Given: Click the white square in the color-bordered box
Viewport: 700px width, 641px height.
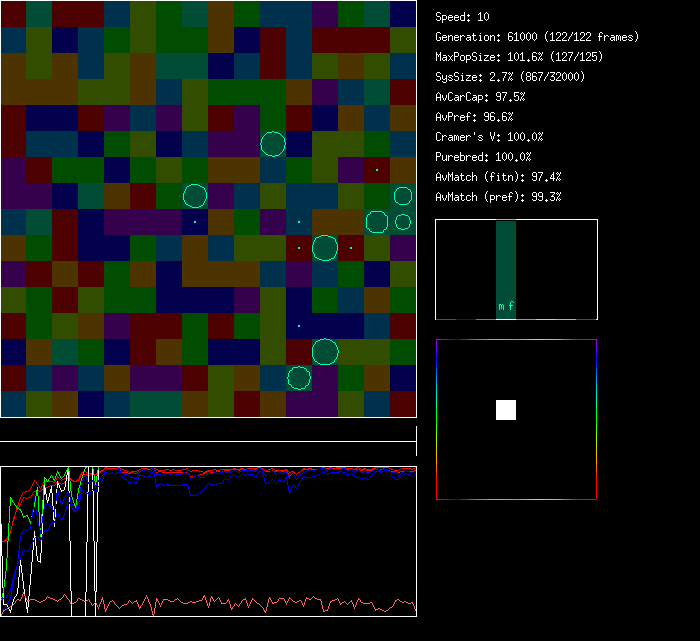Looking at the screenshot, I should coord(506,410).
